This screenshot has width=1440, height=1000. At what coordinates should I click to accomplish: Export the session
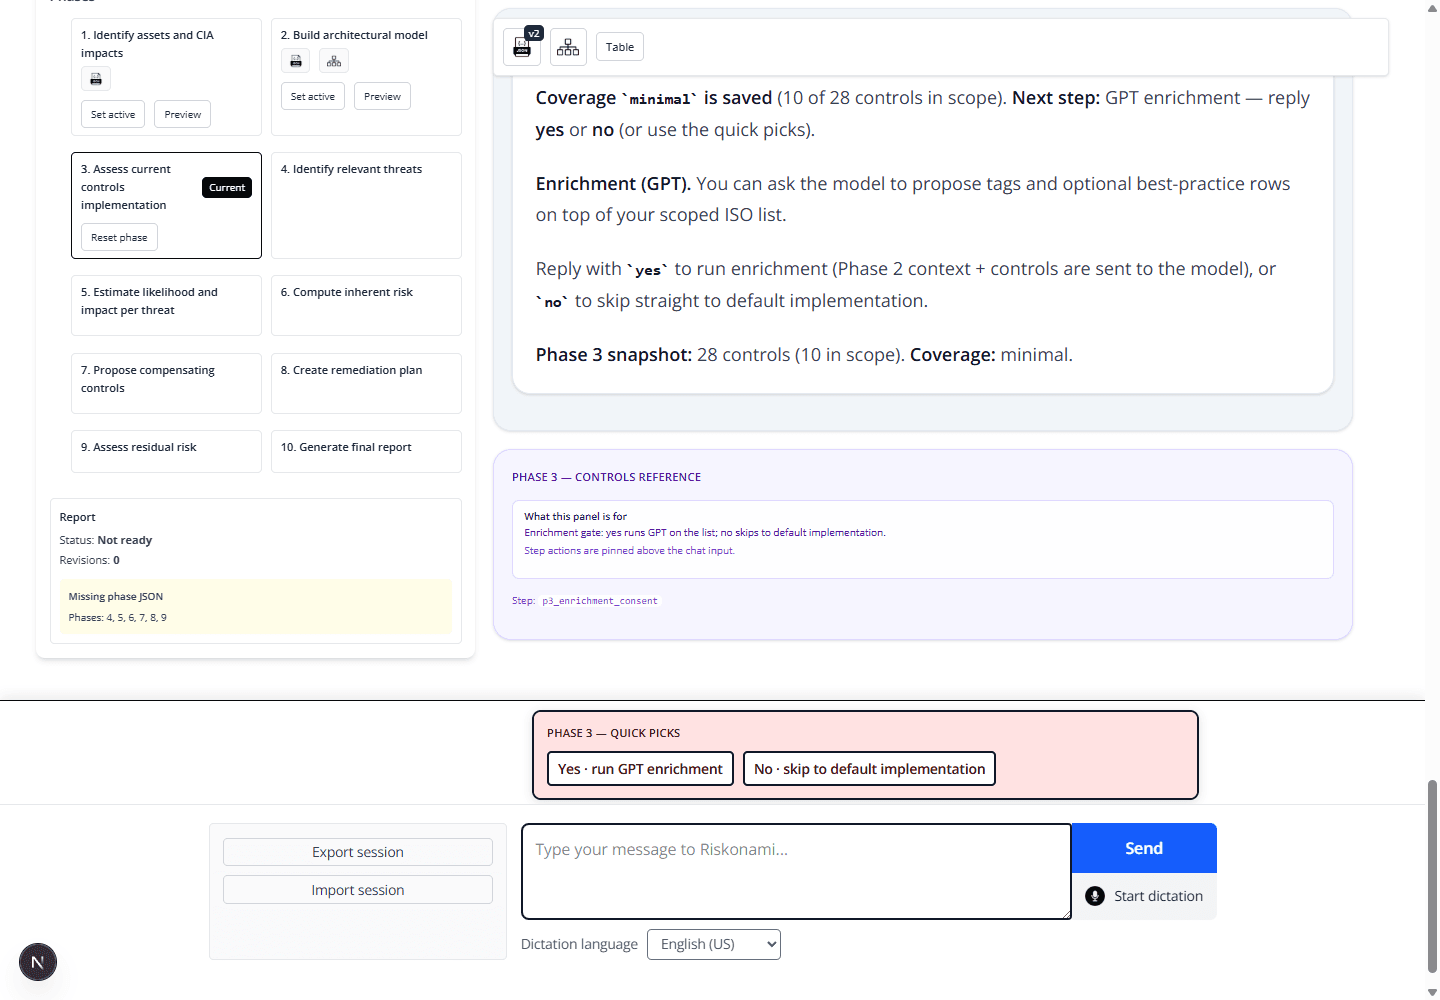click(x=358, y=852)
